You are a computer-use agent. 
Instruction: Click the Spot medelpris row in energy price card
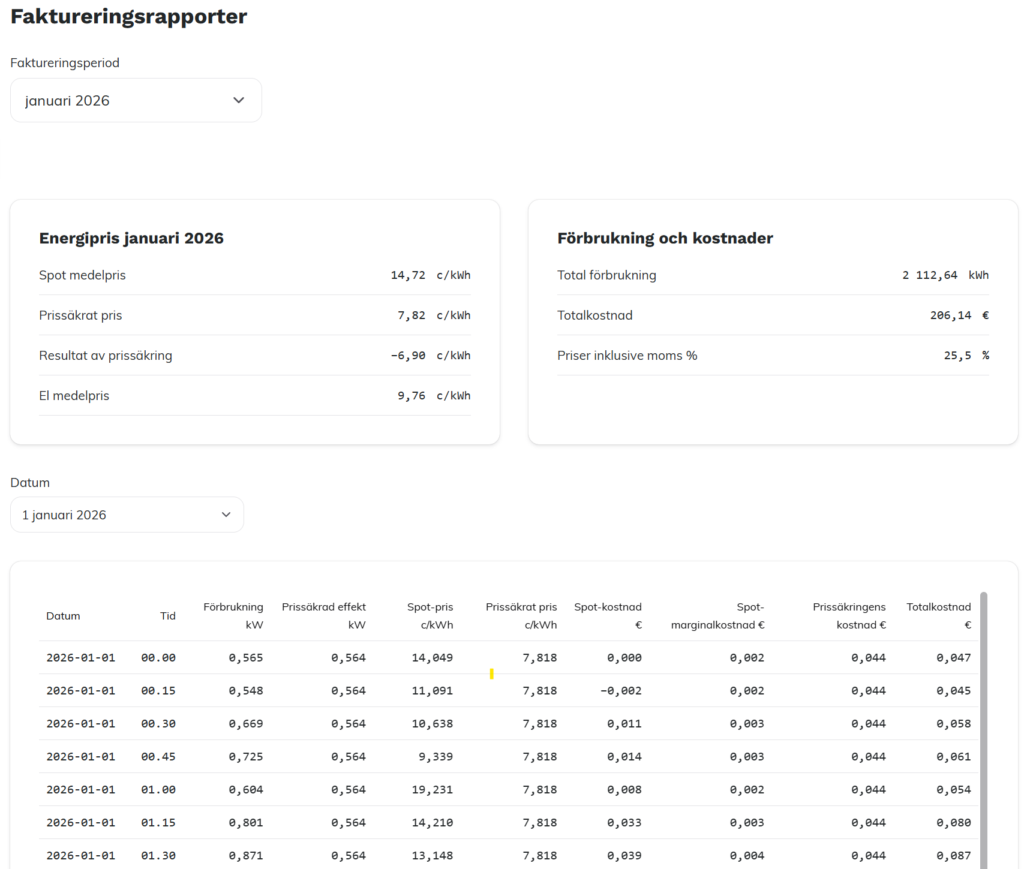[x=254, y=275]
